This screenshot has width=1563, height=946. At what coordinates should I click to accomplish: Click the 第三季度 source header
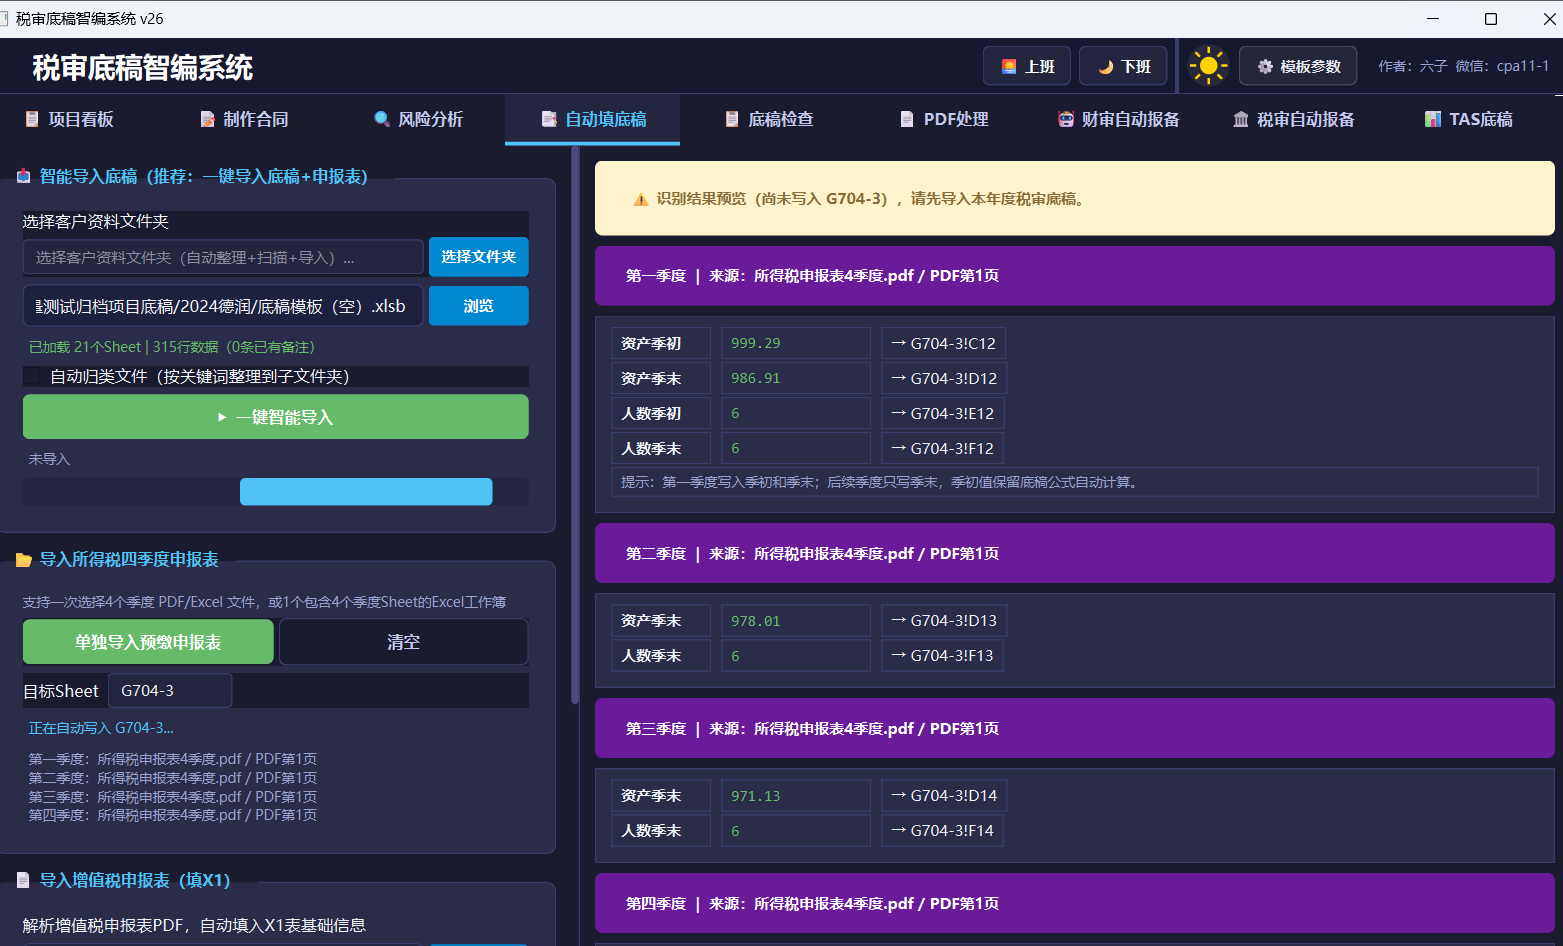click(1075, 729)
